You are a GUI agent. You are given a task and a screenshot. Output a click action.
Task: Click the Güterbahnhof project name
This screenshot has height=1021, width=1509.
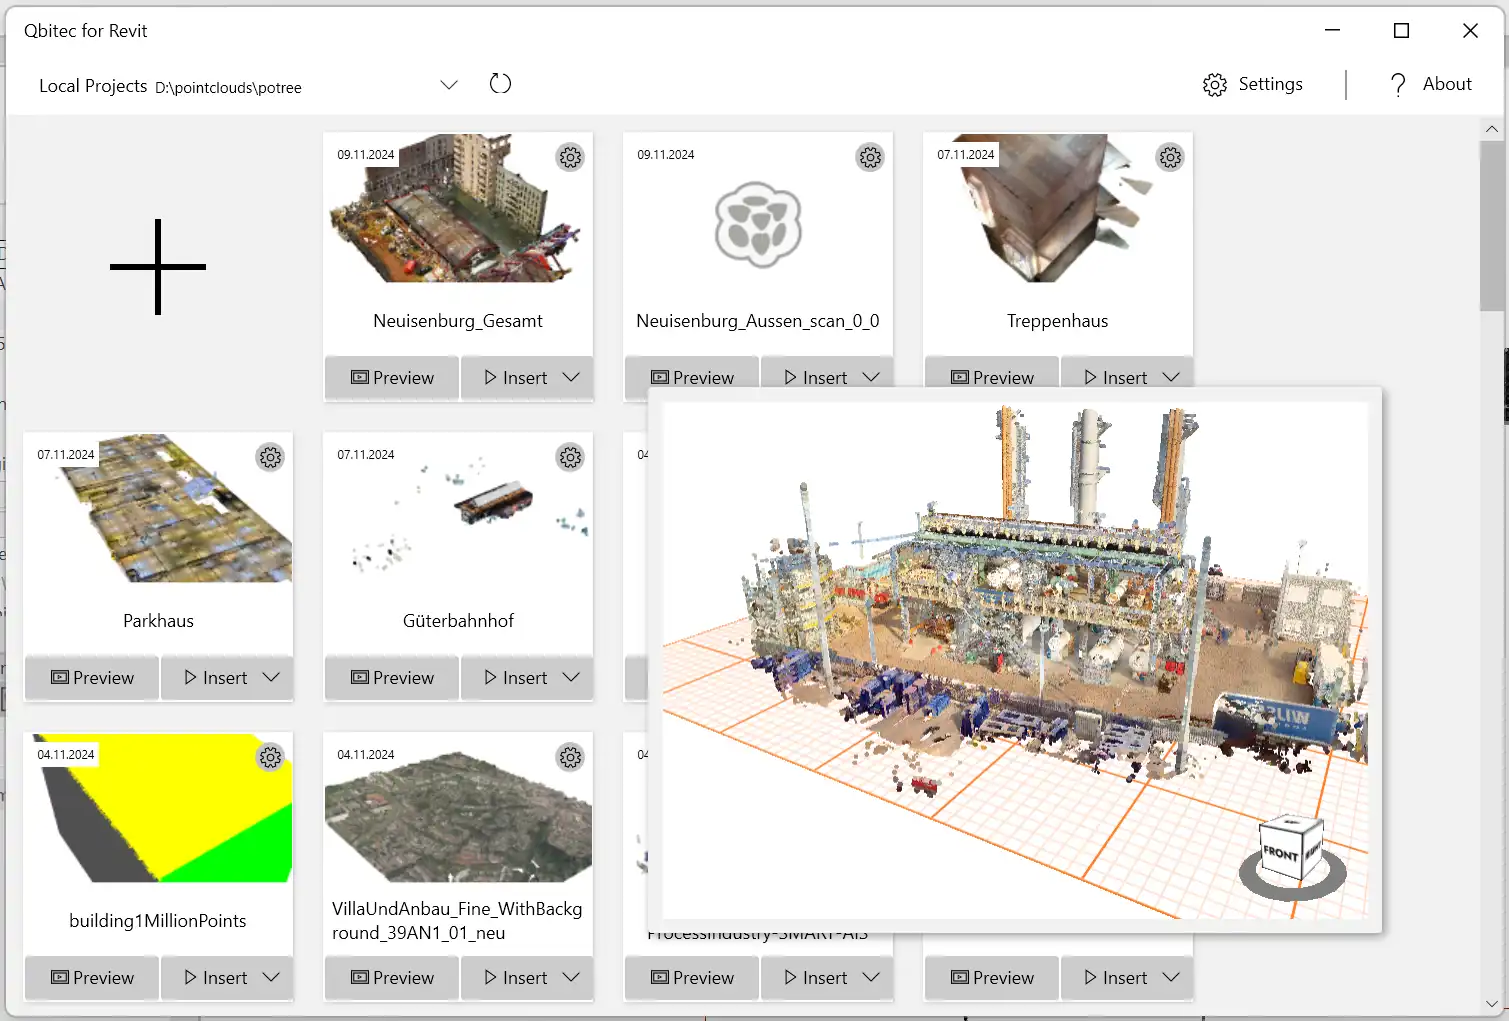coord(458,621)
